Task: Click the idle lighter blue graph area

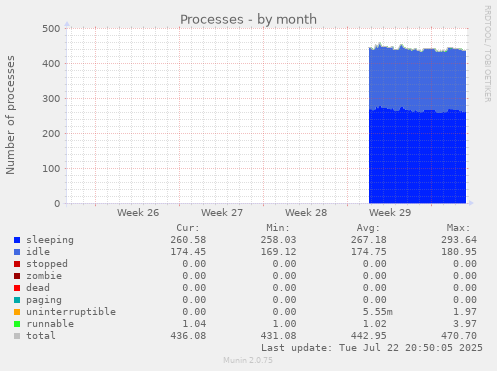Action: pyautogui.click(x=417, y=80)
